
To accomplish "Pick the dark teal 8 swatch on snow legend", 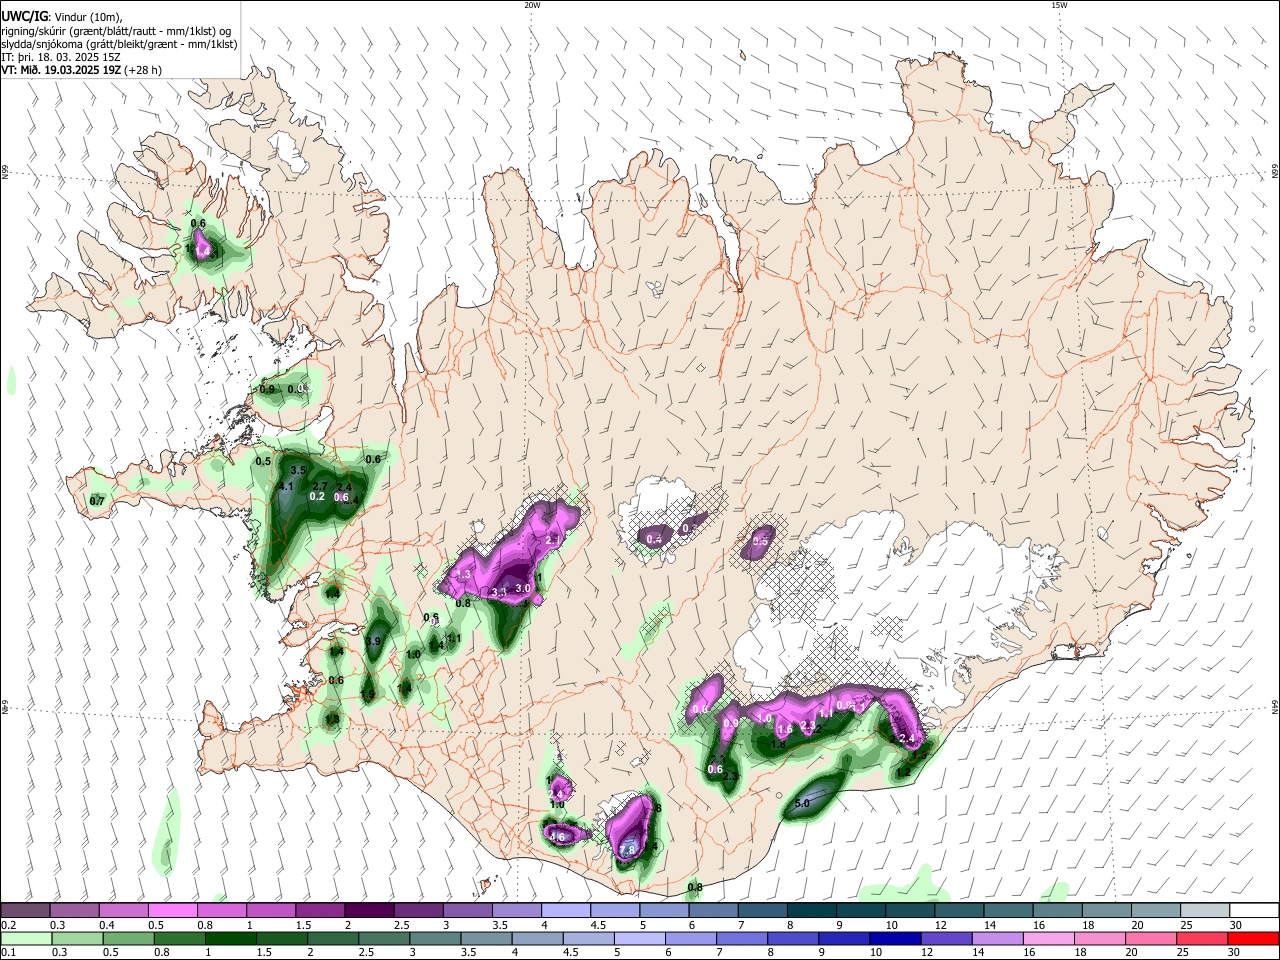I will pyautogui.click(x=810, y=911).
